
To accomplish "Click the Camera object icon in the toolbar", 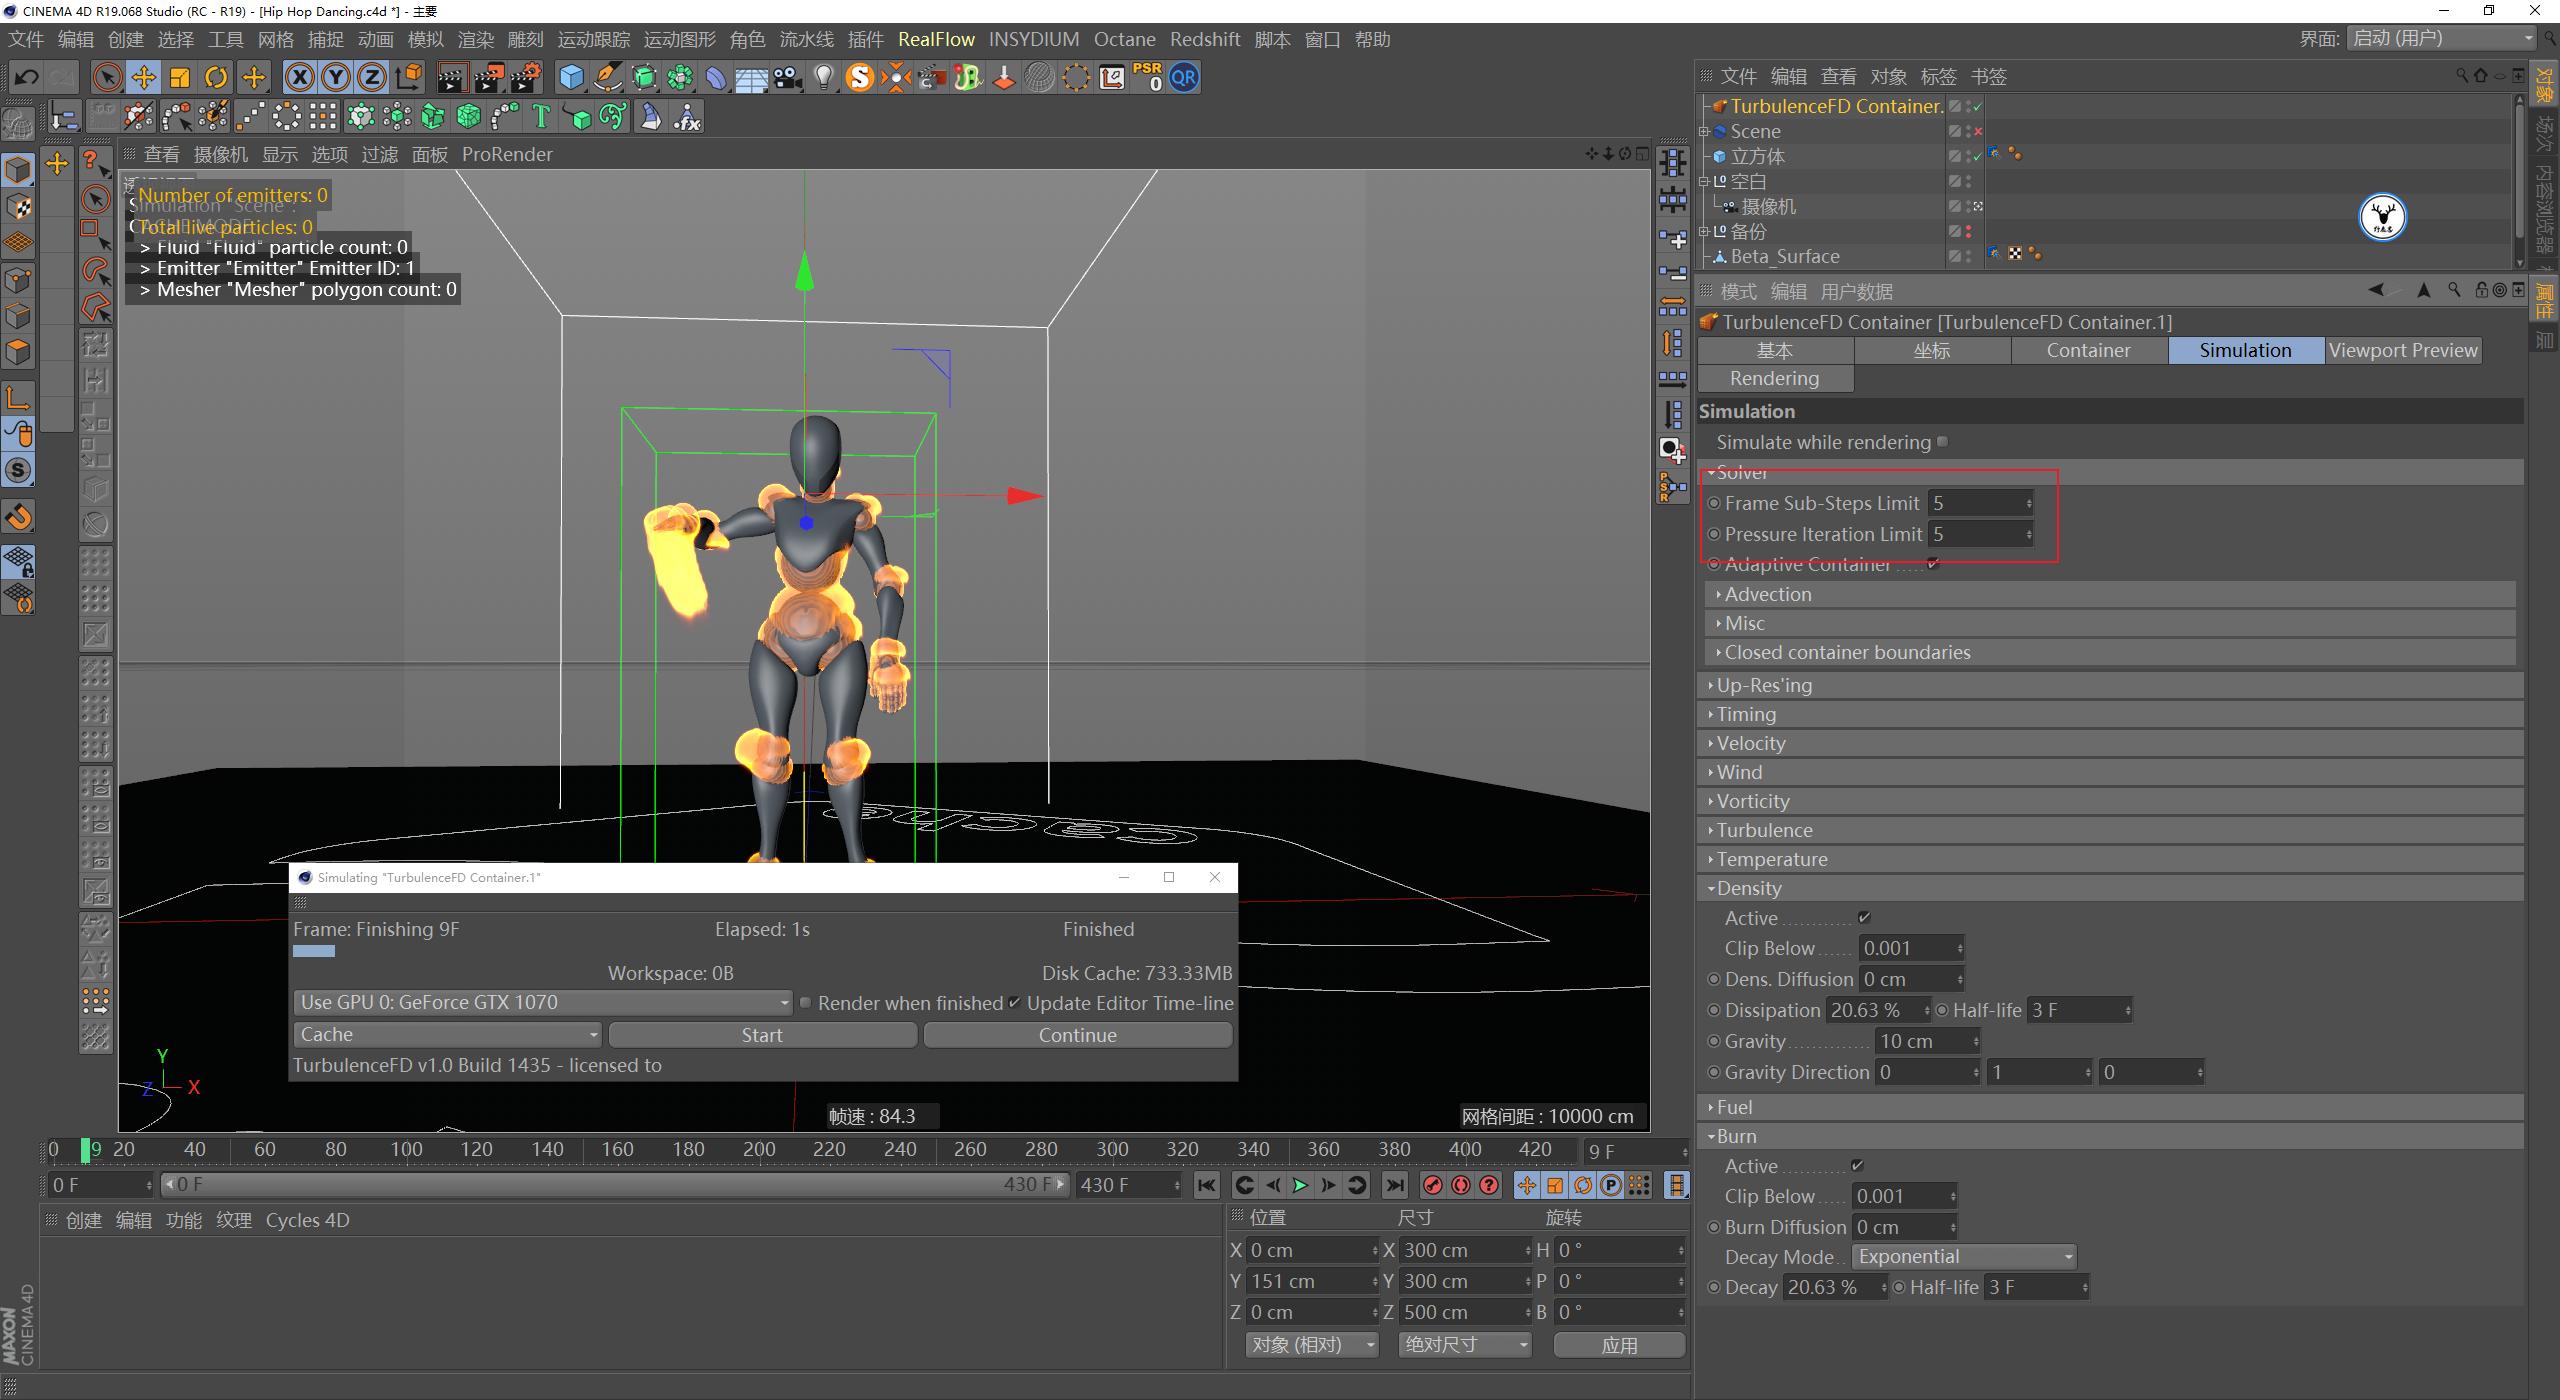I will [788, 77].
